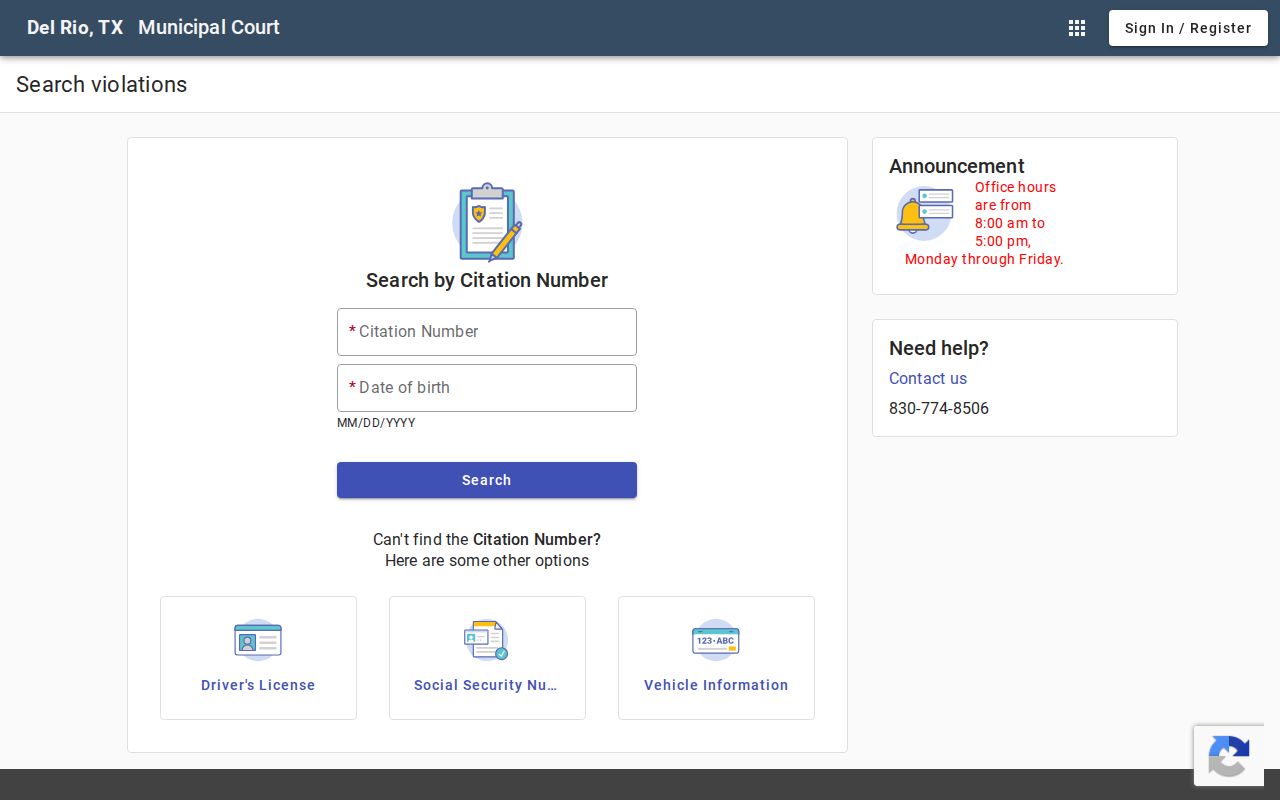Image resolution: width=1280 pixels, height=800 pixels.
Task: Focus the Date of birth field
Action: tap(487, 388)
